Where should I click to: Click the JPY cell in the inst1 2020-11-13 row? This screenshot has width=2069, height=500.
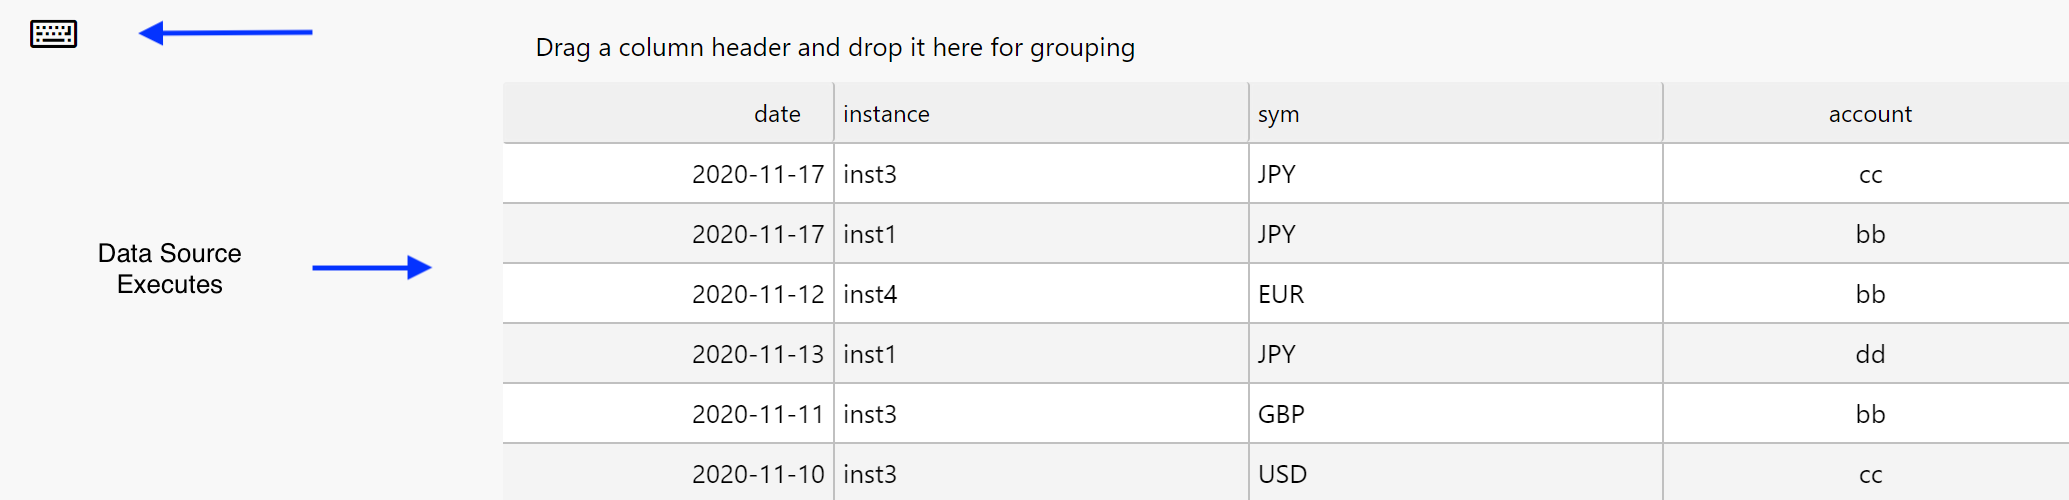[x=1276, y=354]
